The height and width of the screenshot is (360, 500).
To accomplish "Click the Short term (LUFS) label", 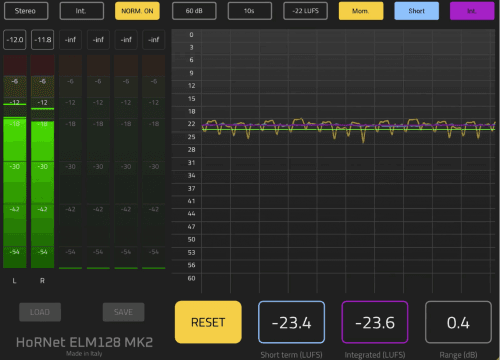I will 291,355.
